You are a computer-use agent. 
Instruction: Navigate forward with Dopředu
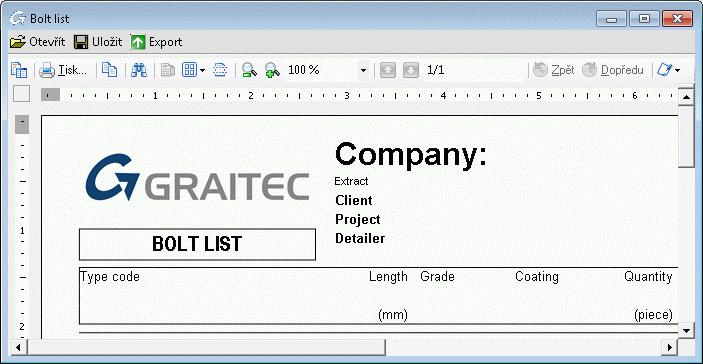pos(613,70)
